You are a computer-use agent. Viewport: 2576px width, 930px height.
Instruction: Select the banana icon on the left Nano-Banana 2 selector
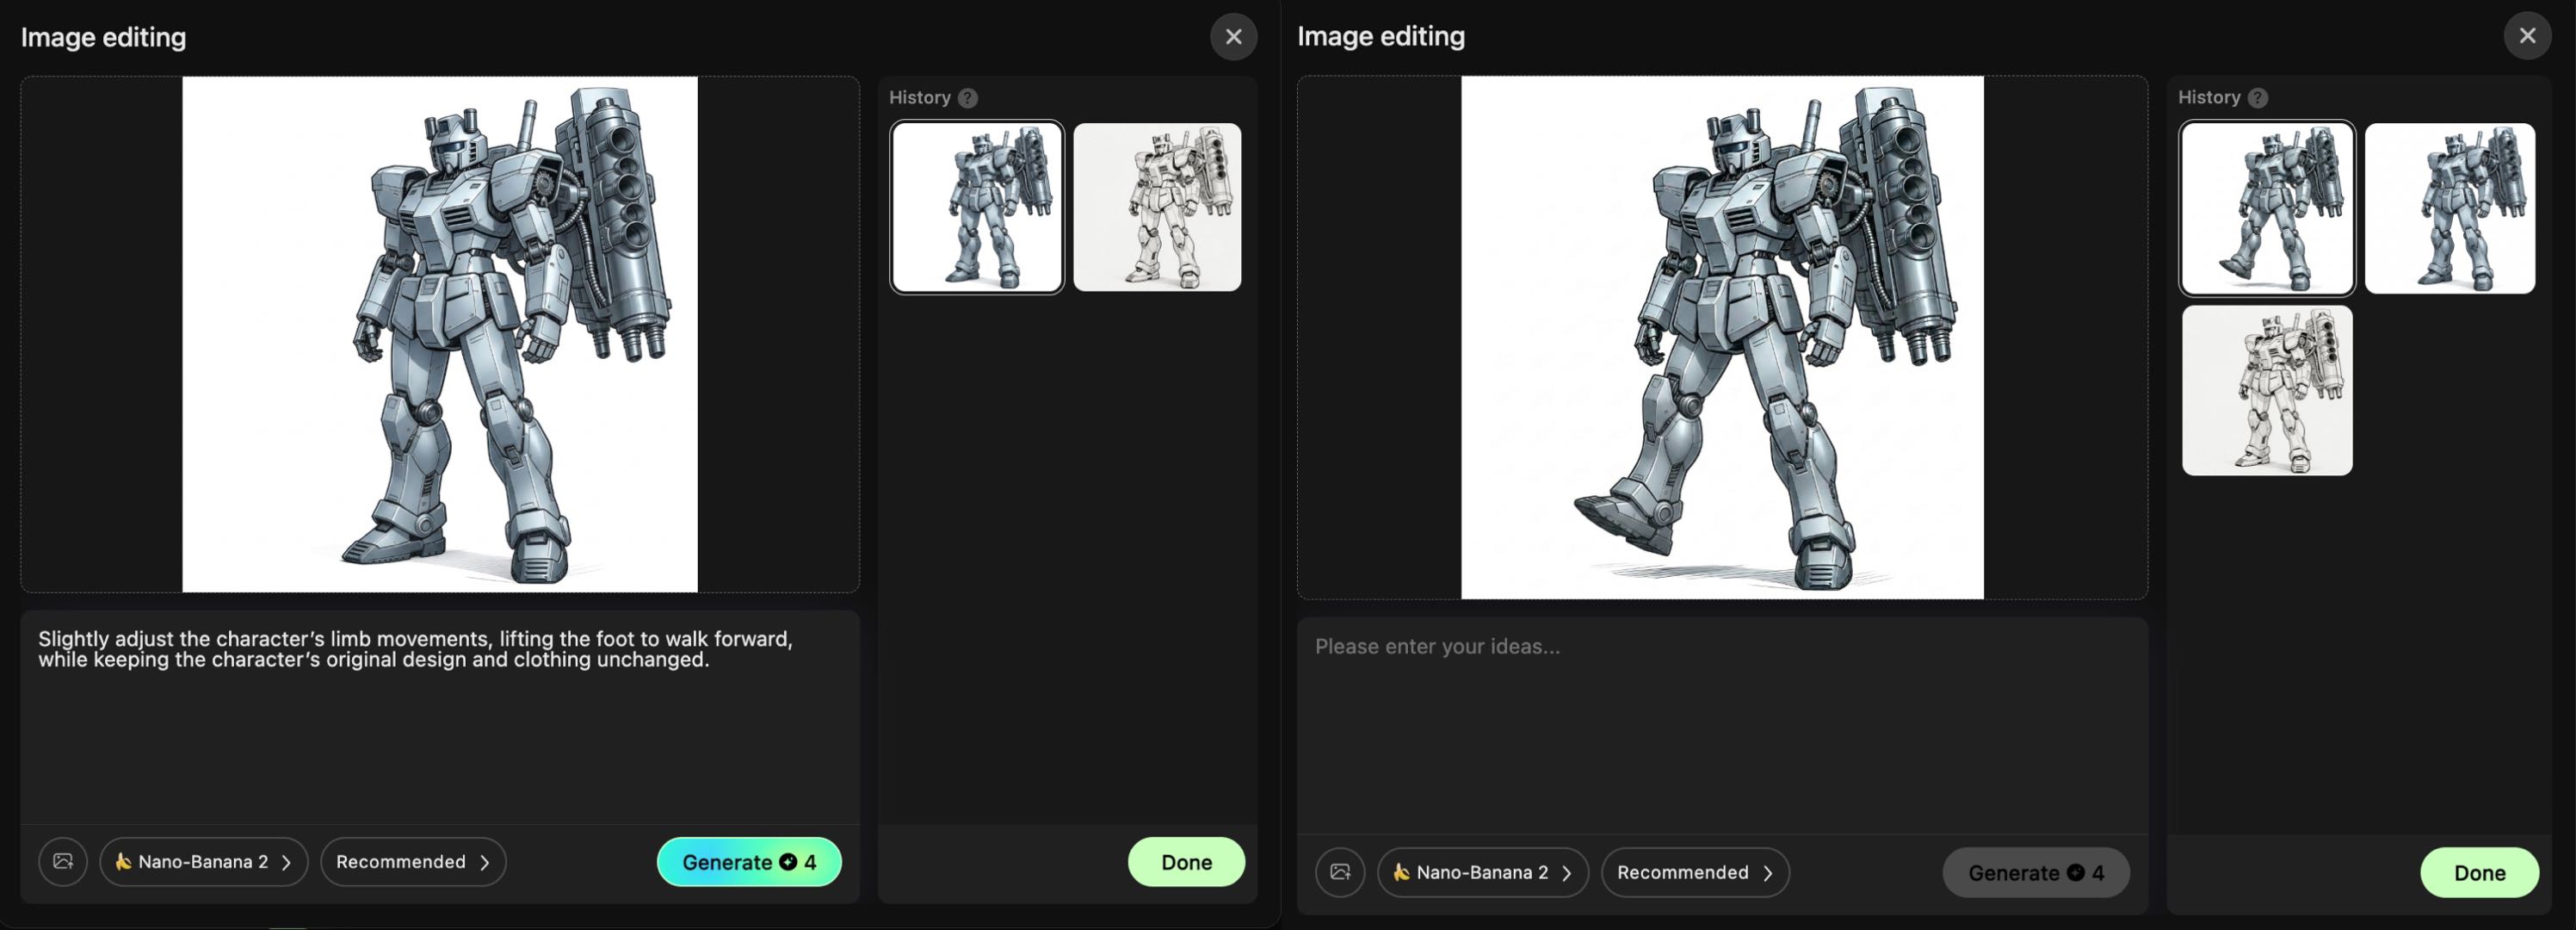point(123,861)
